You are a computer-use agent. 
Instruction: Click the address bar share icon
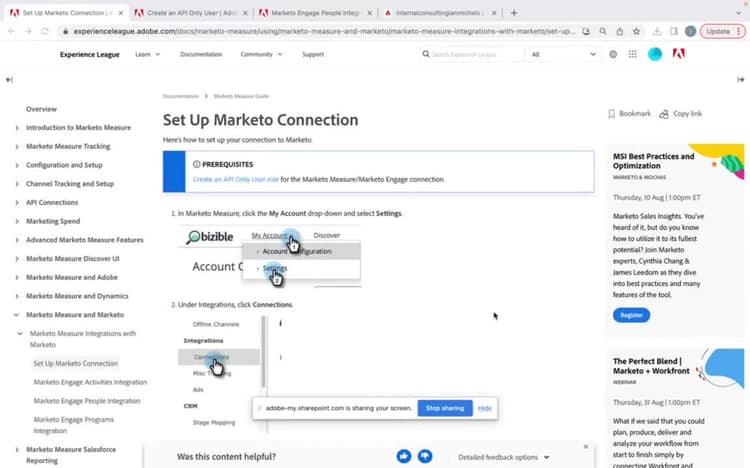pyautogui.click(x=619, y=31)
